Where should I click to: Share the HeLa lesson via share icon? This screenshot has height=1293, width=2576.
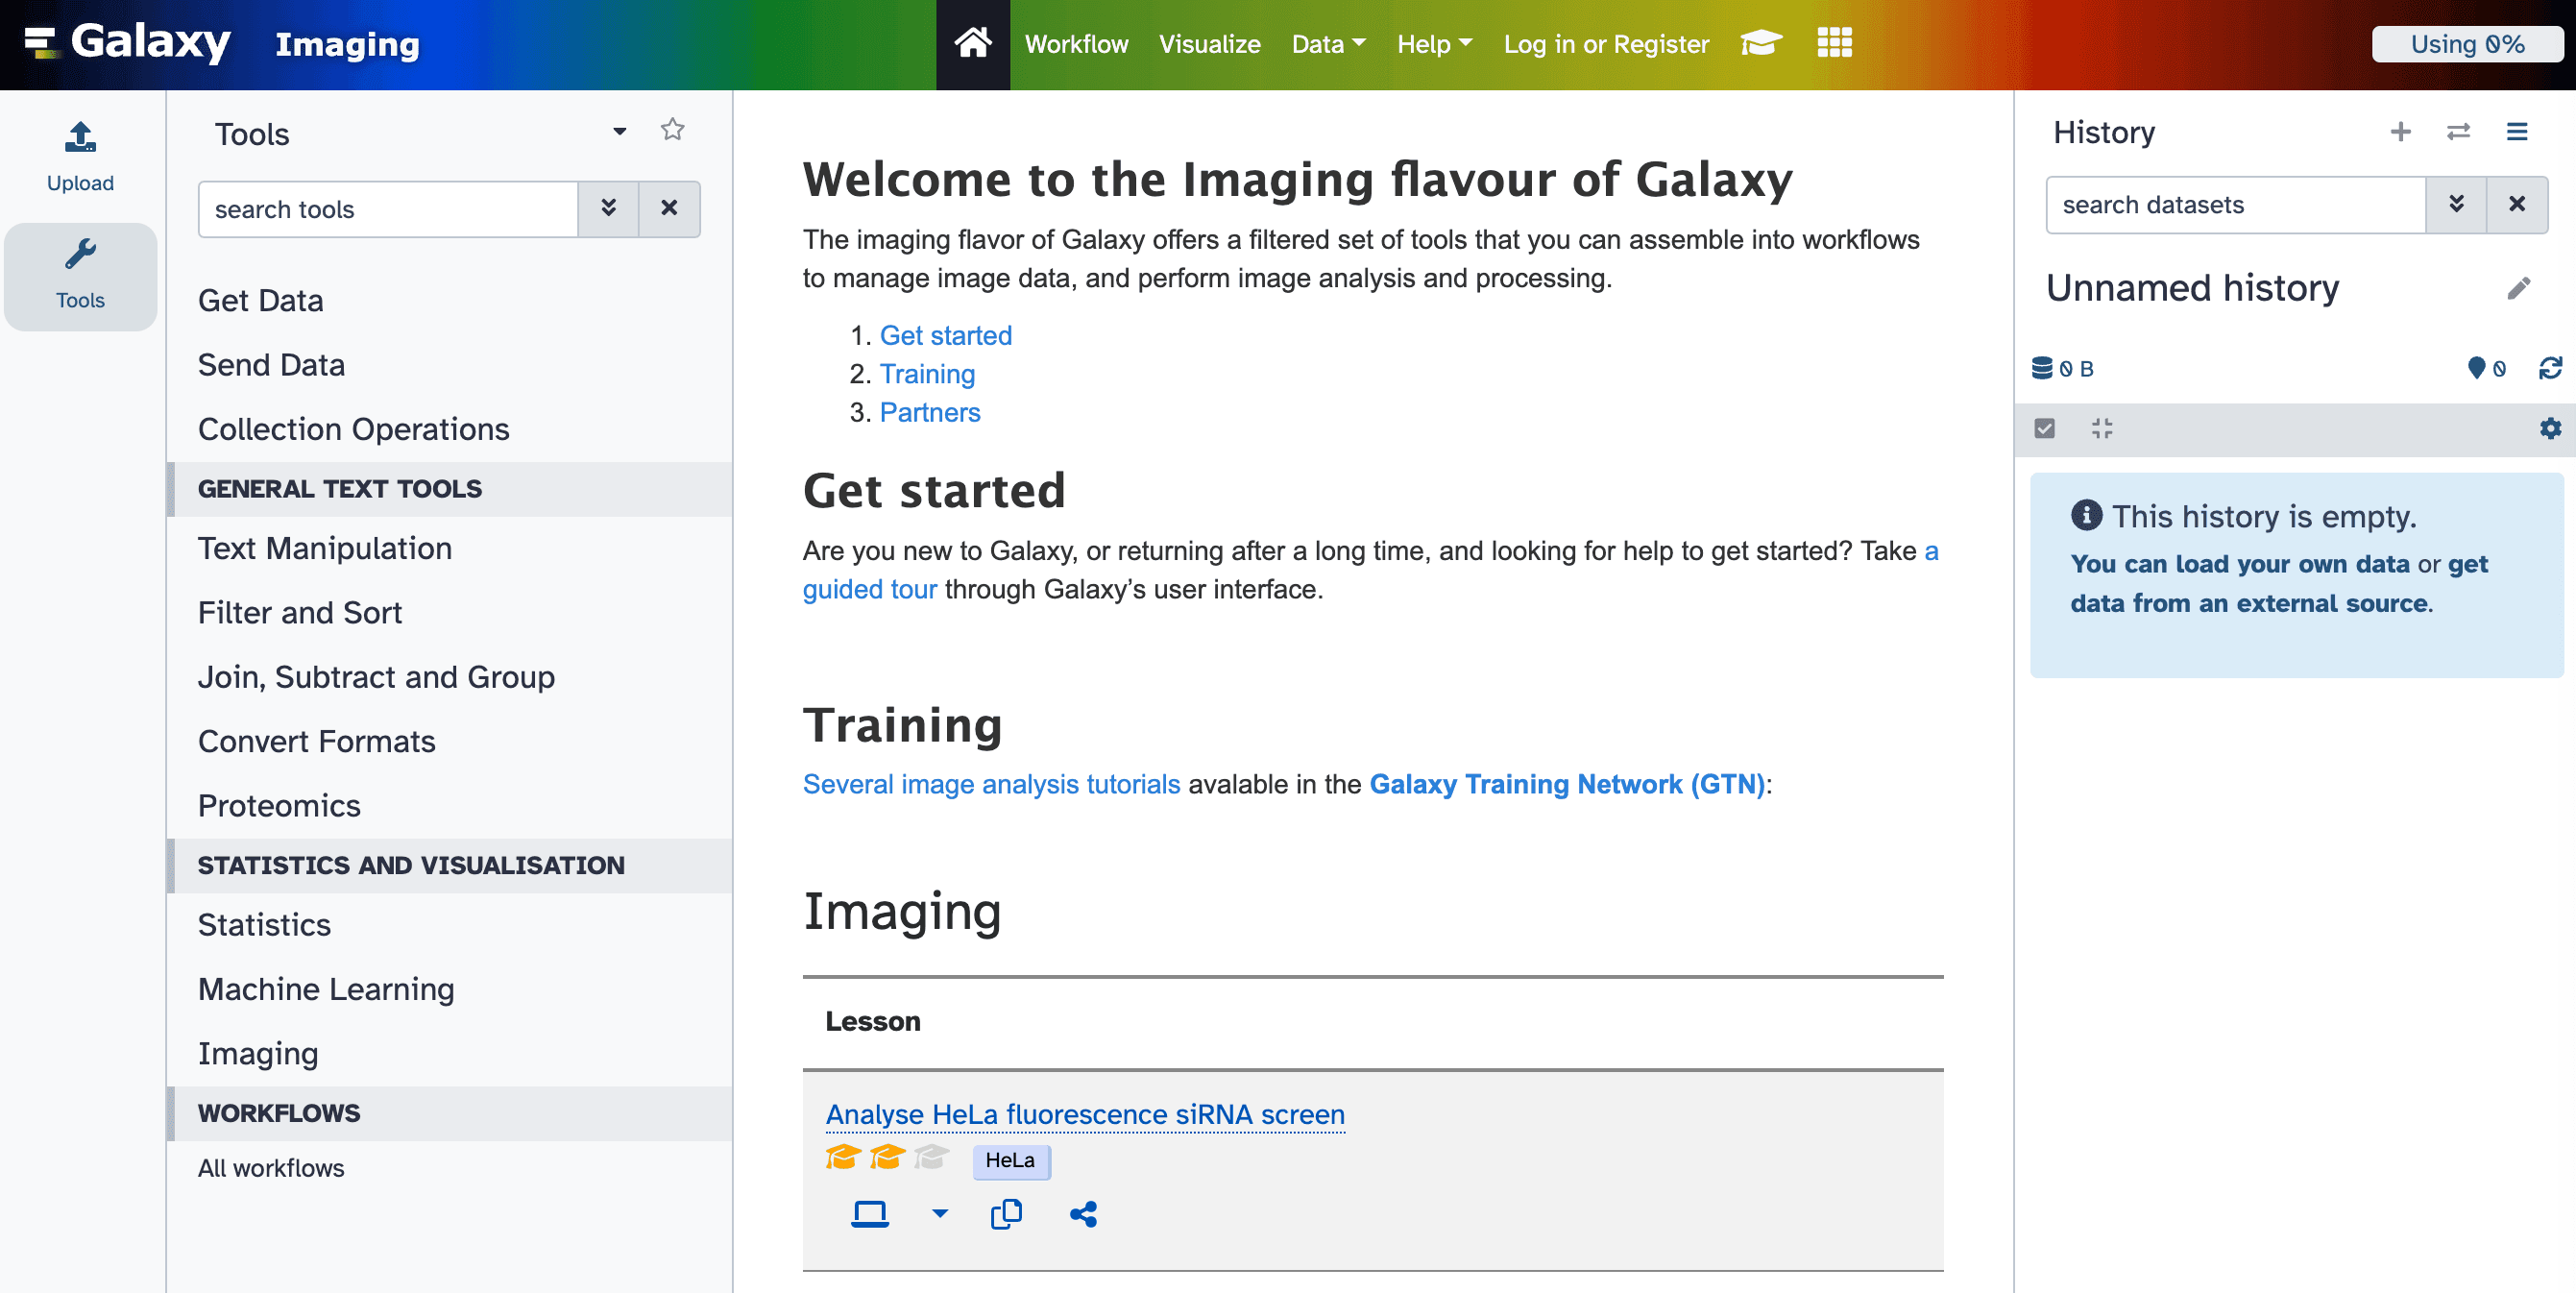tap(1084, 1215)
